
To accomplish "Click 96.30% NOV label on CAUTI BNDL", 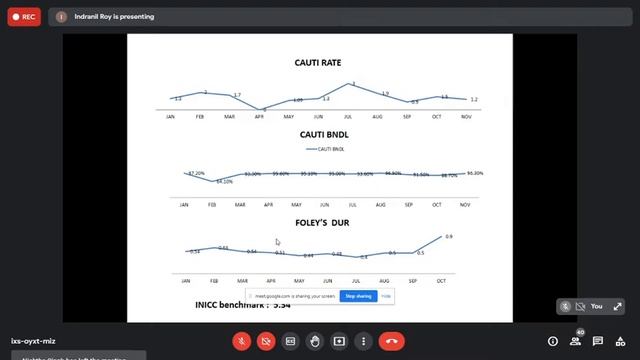I will point(475,173).
